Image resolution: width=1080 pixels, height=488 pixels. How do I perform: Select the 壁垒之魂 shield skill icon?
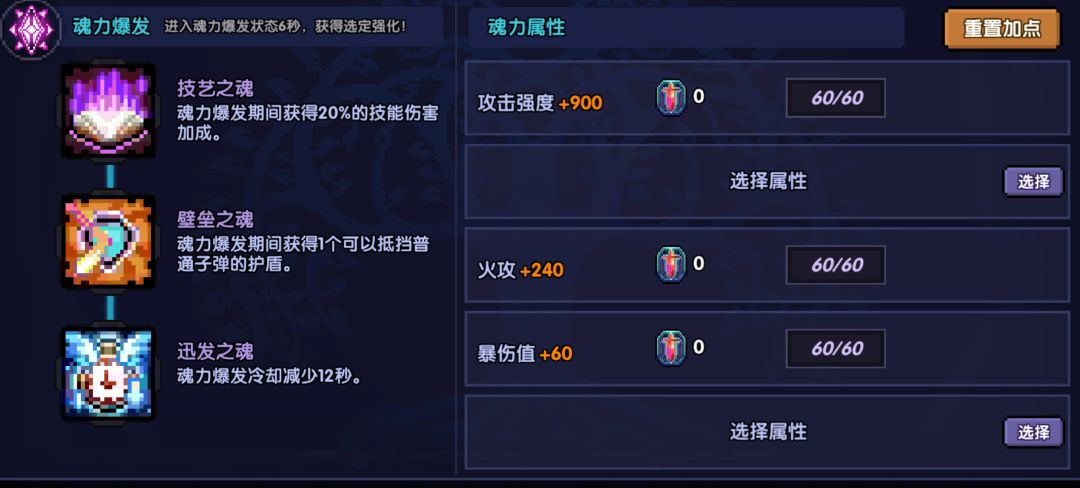coord(108,243)
